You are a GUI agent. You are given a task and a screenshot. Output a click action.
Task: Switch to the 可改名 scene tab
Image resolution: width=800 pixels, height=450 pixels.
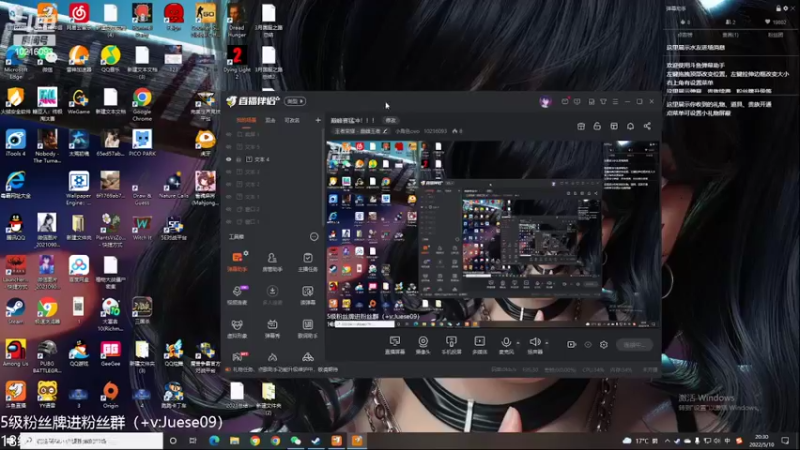[291, 120]
